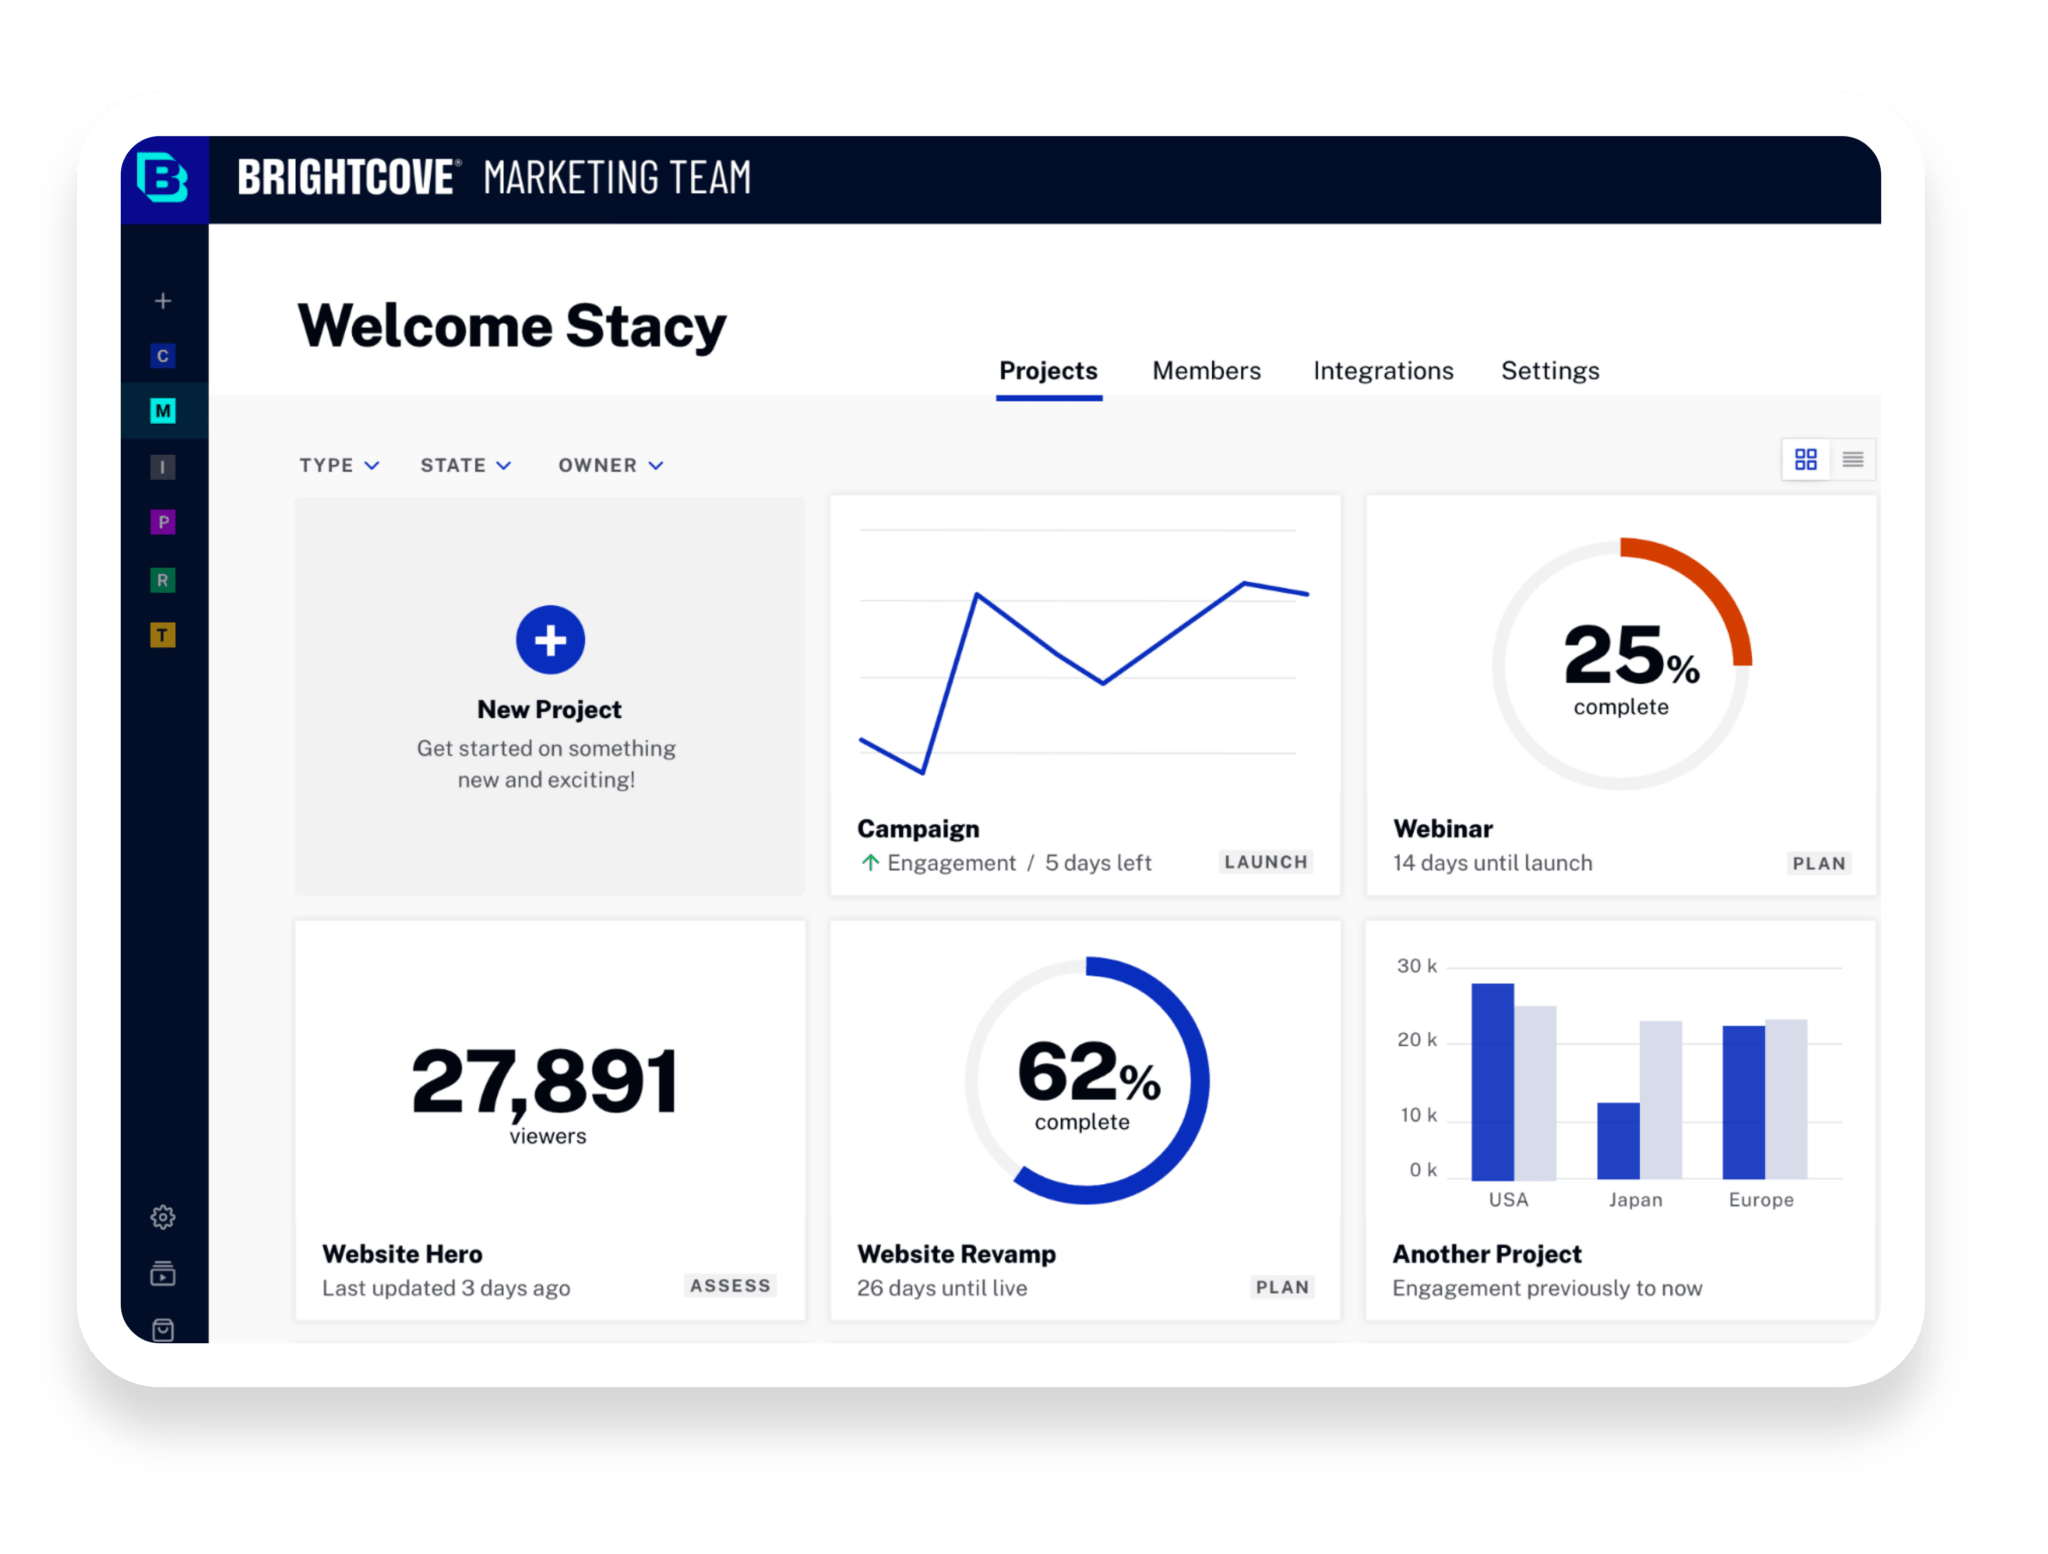The width and height of the screenshot is (2048, 1554).
Task: Open the yellow T workspace icon
Action: pos(163,635)
